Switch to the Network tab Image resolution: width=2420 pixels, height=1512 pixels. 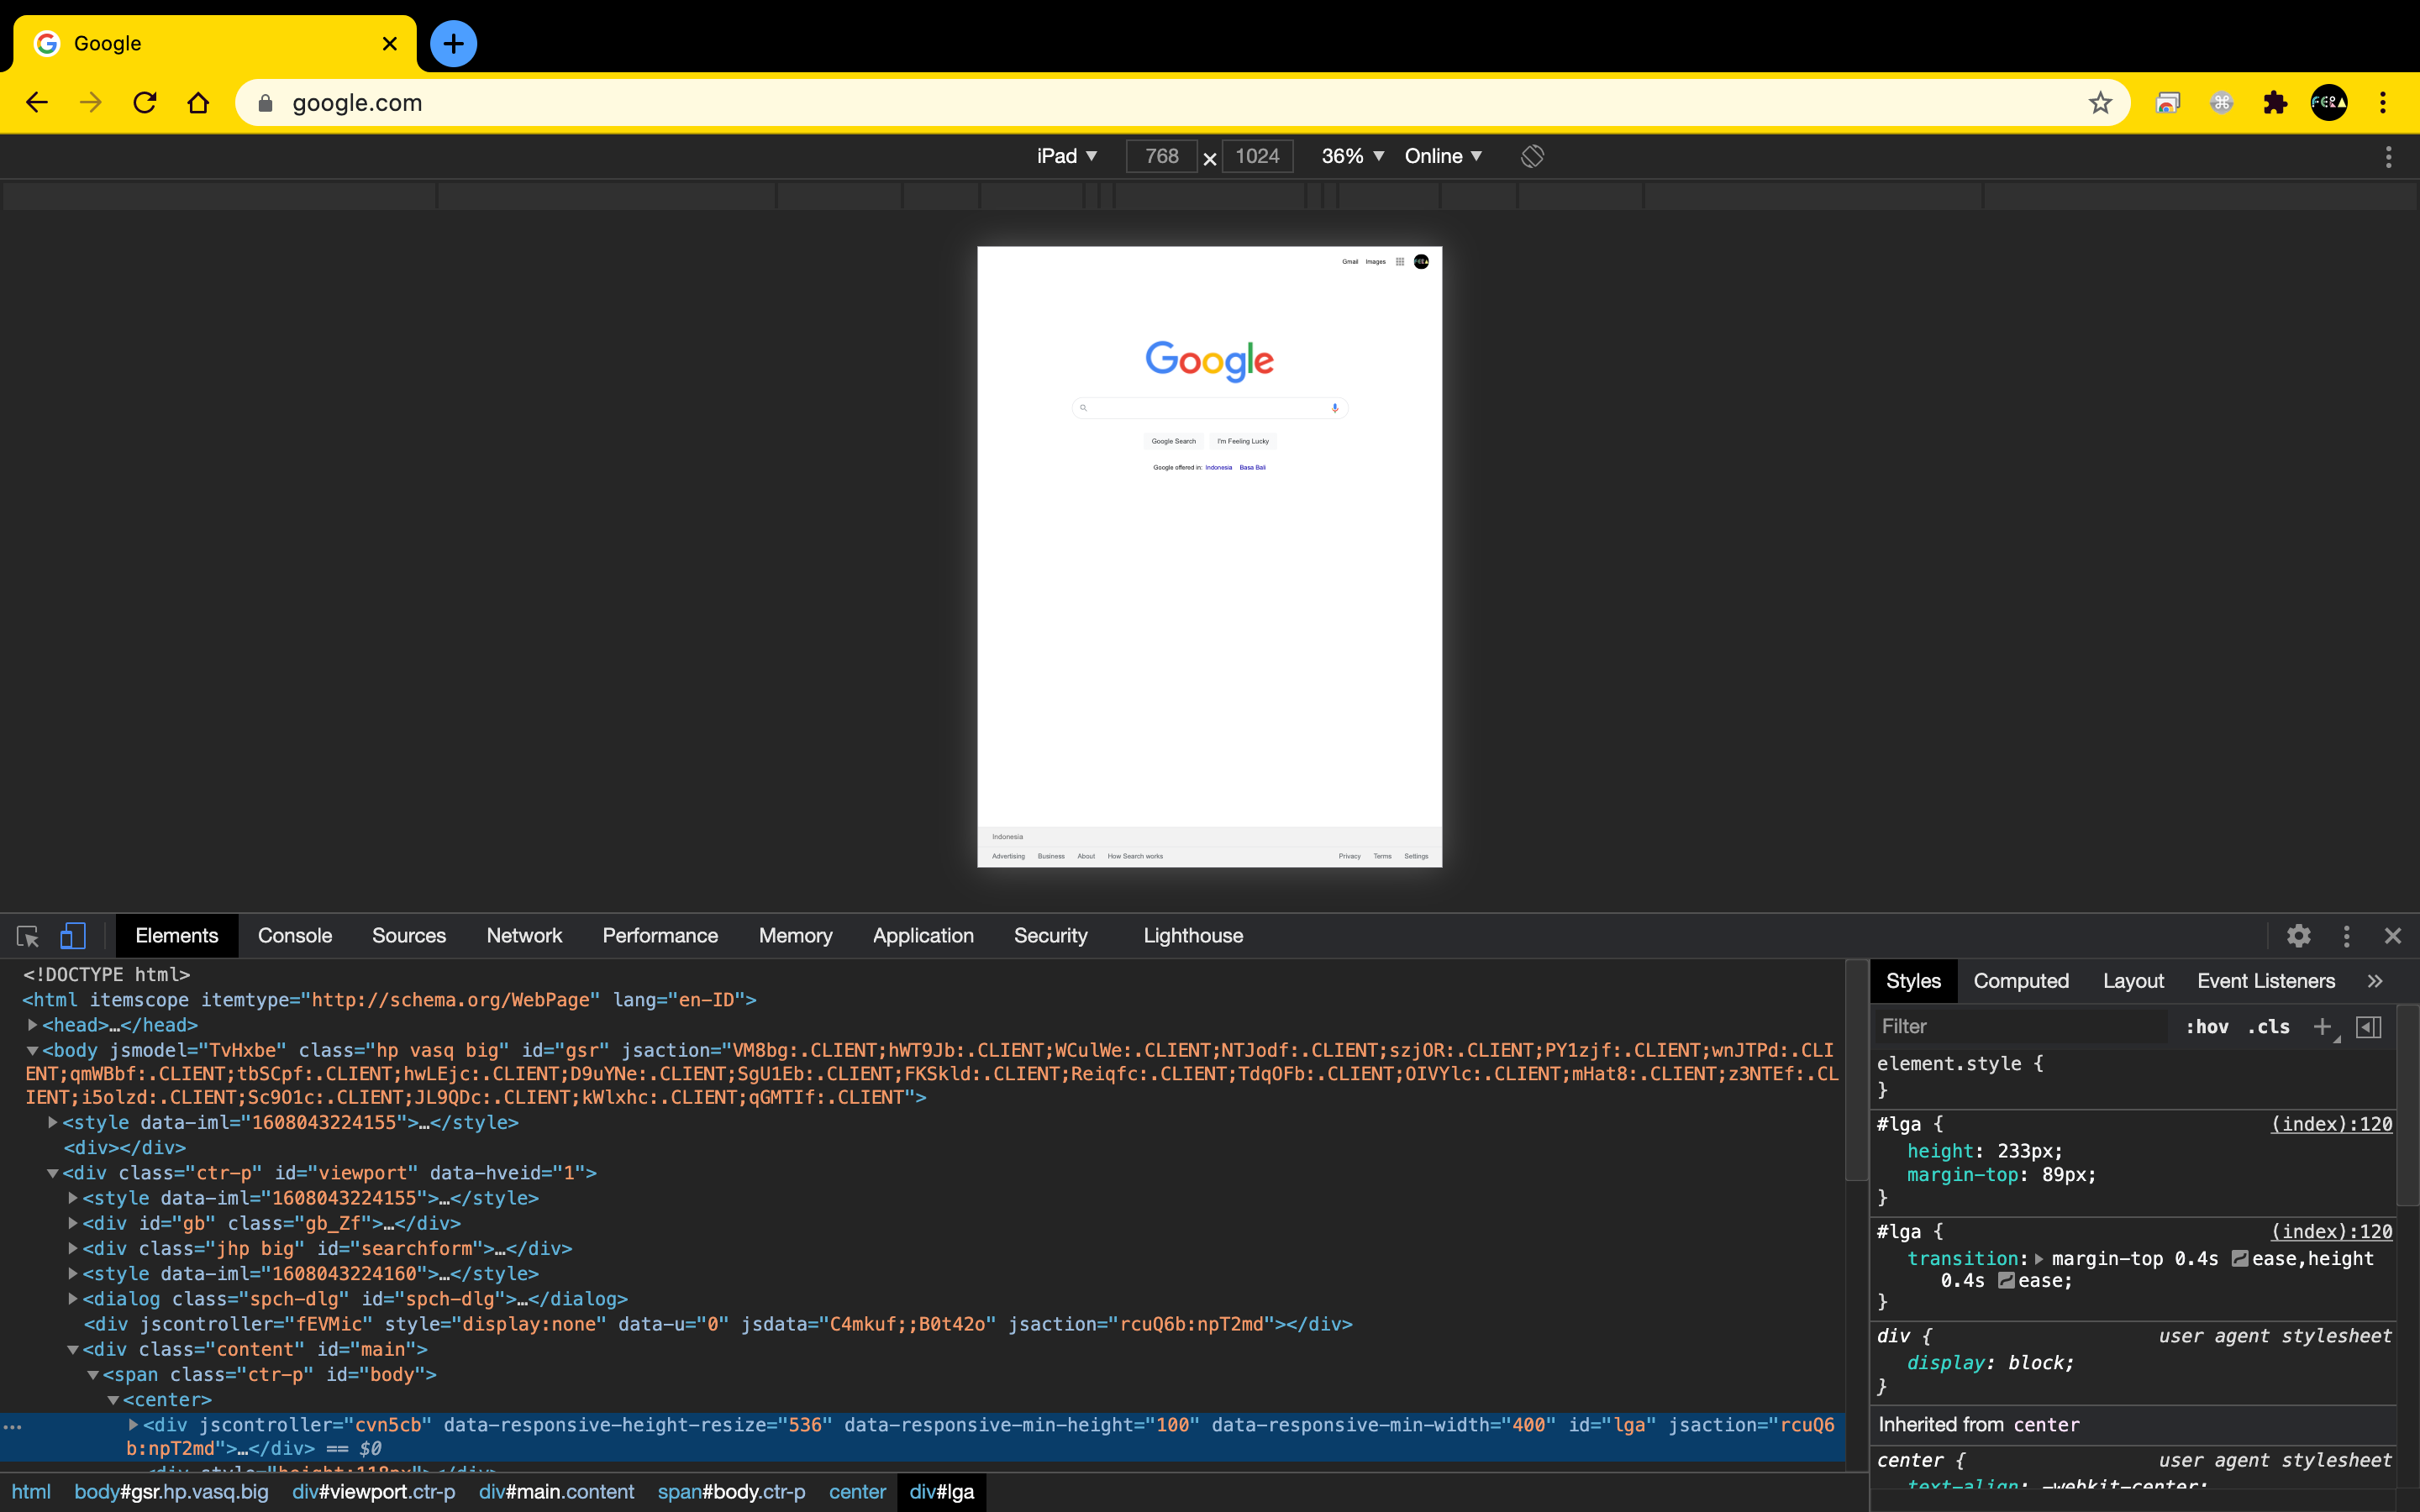click(524, 936)
